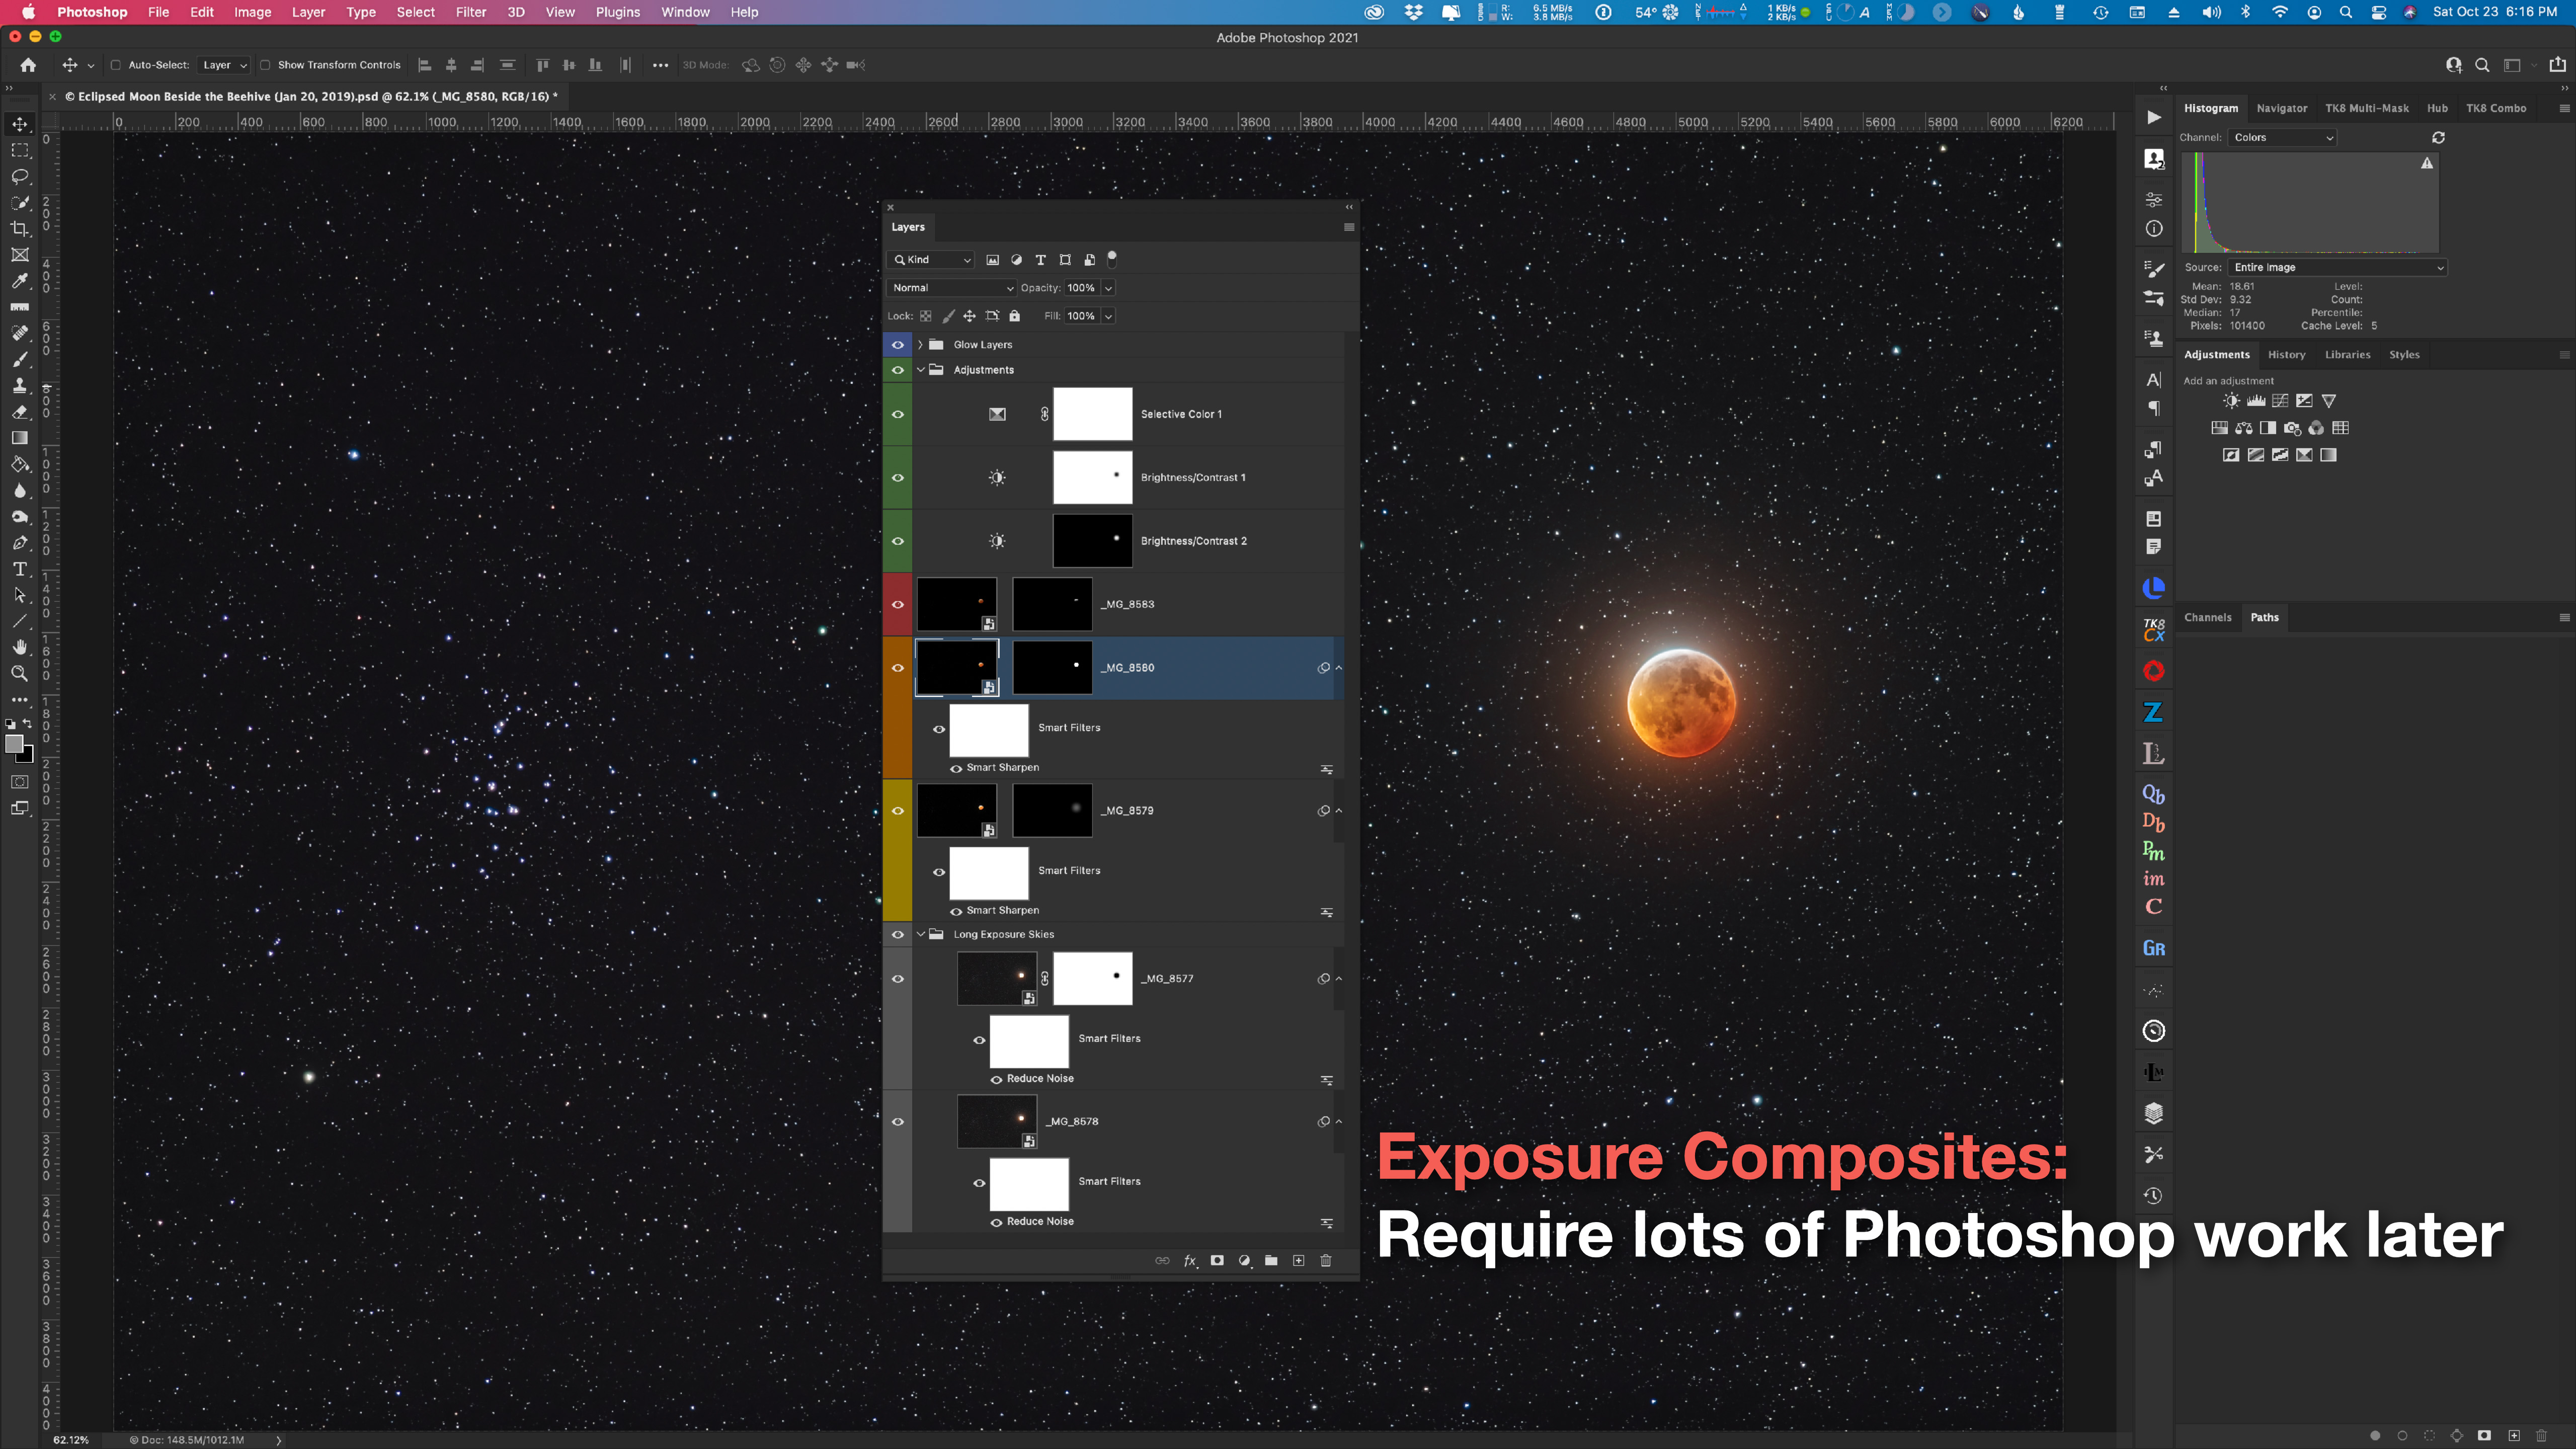Activate the Zoom tool in toolbar
2576x1449 pixels.
[x=20, y=673]
